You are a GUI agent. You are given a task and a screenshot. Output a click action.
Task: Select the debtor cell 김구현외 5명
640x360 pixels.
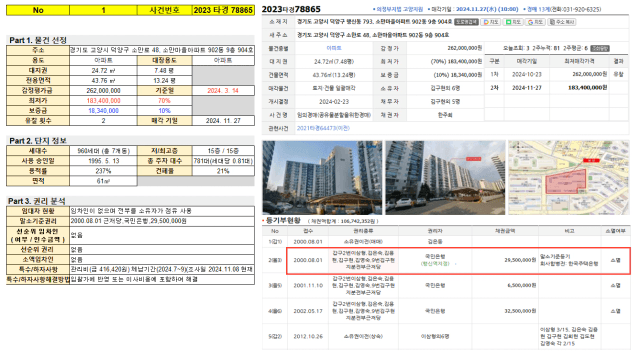pyautogui.click(x=445, y=102)
